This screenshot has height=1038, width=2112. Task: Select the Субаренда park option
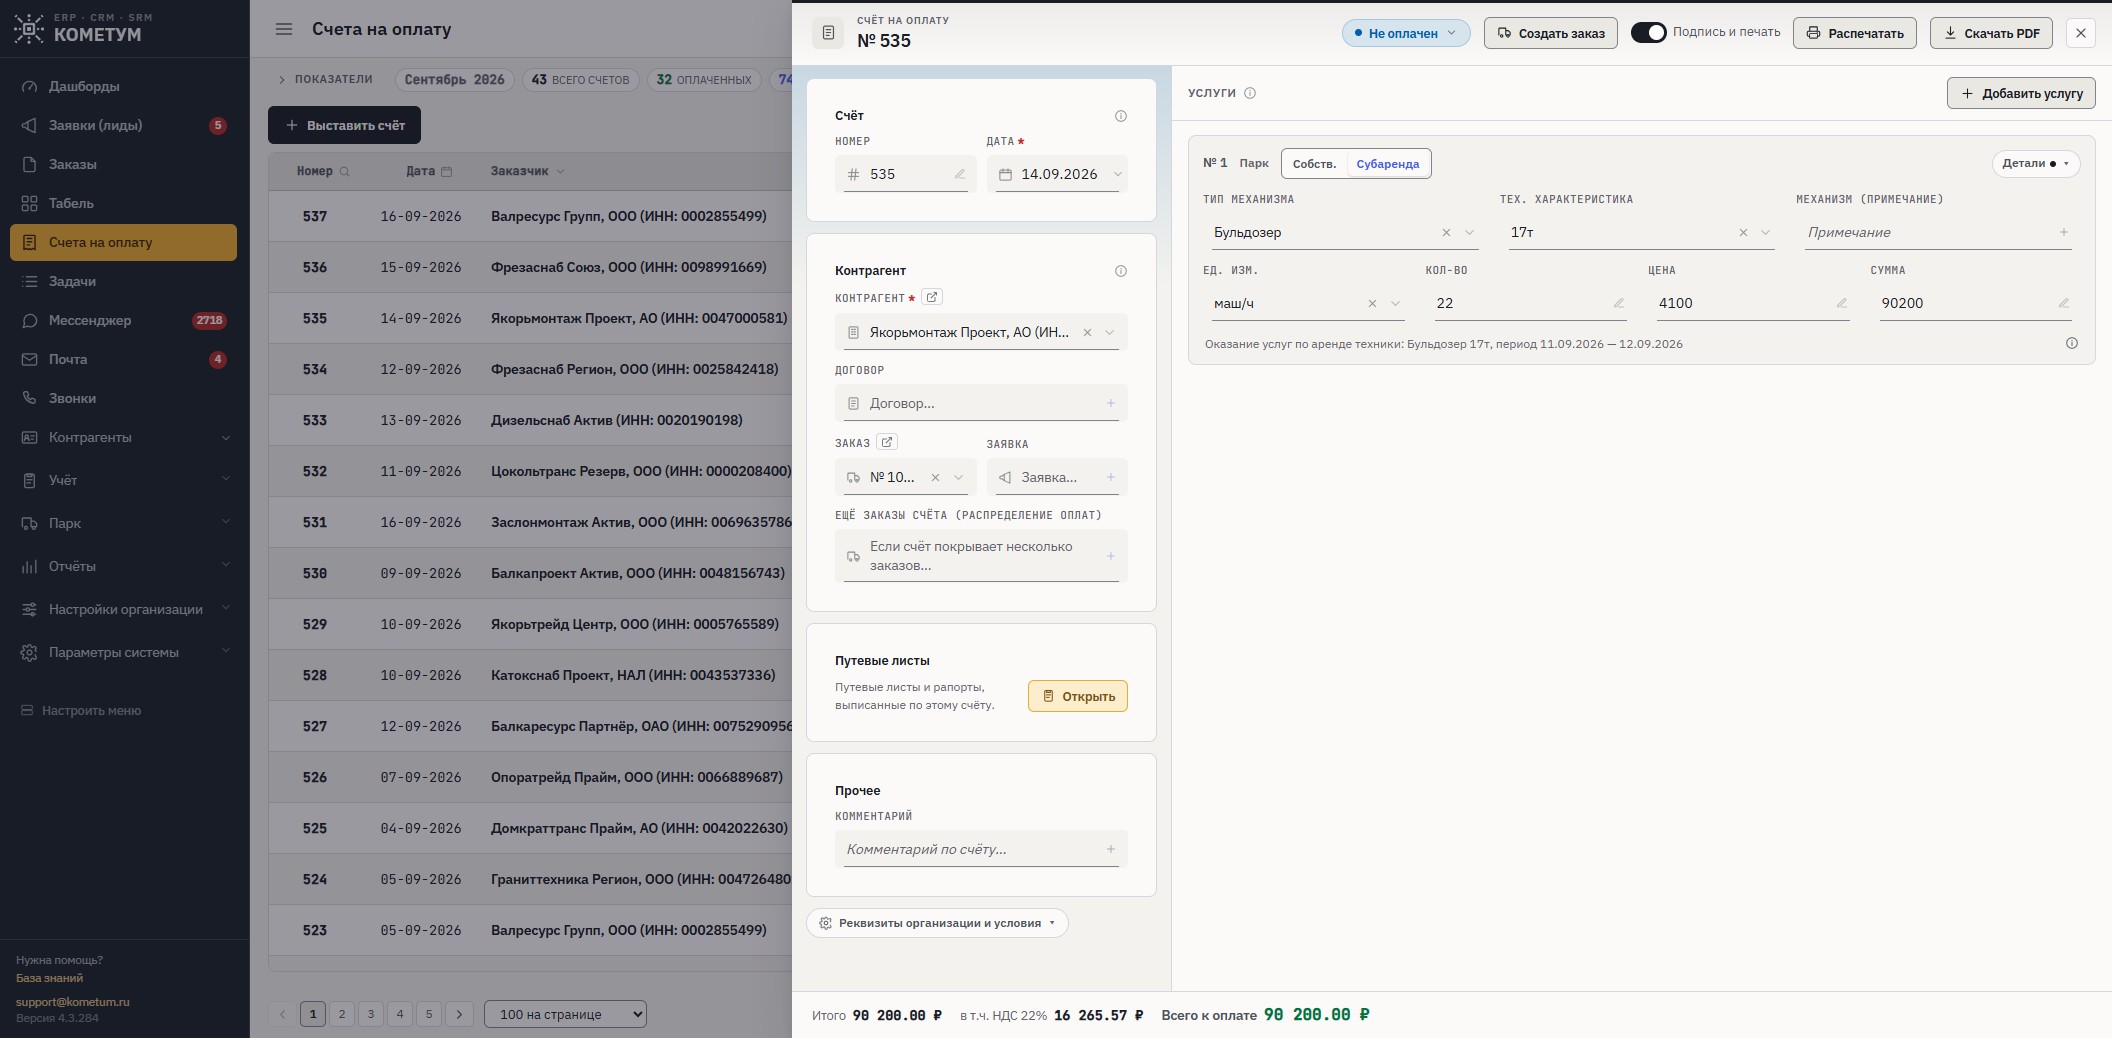tap(1387, 163)
